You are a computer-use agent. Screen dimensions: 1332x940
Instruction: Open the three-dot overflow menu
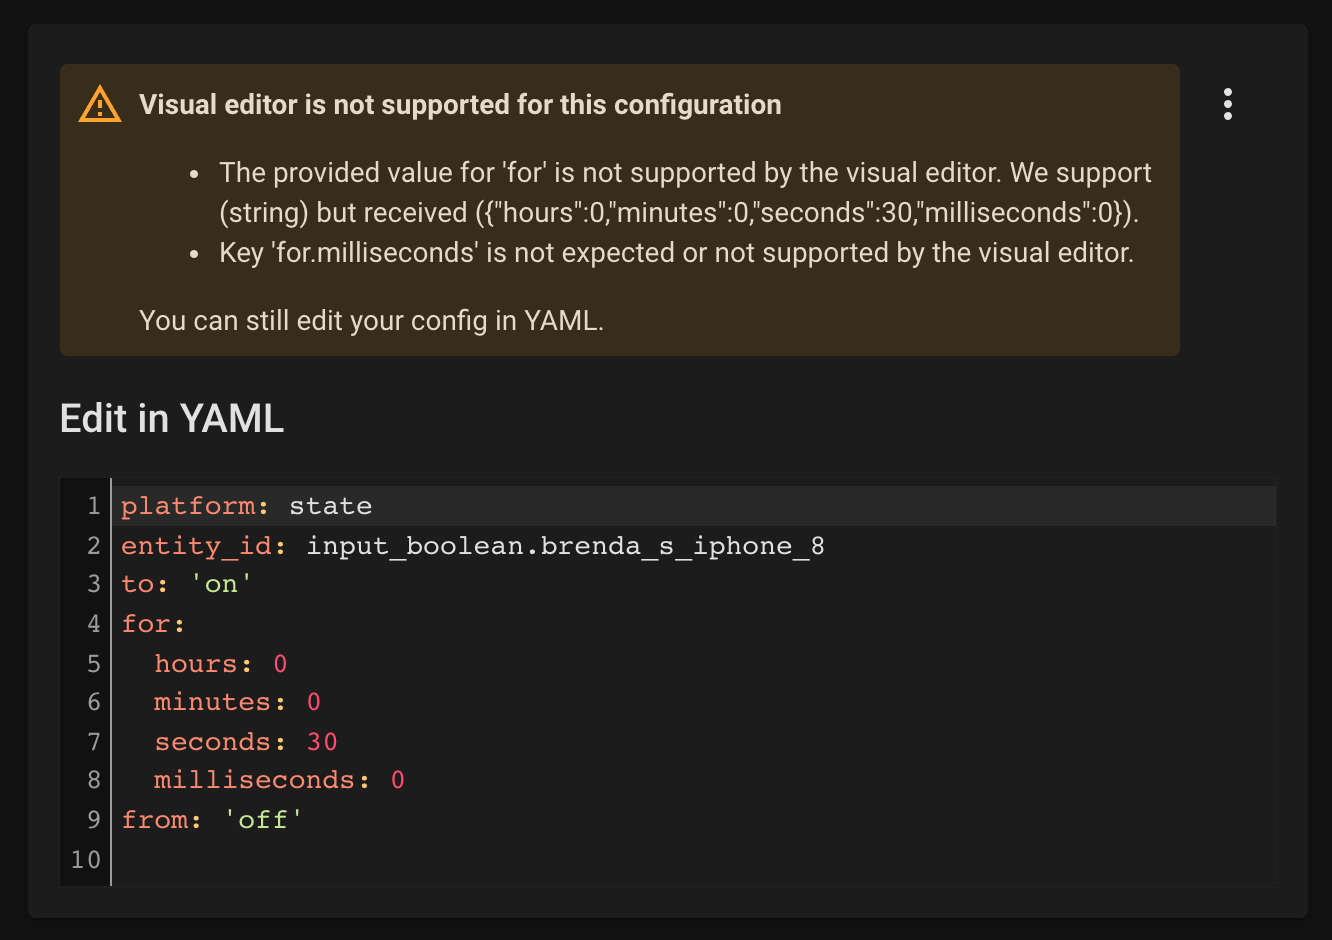tap(1227, 104)
